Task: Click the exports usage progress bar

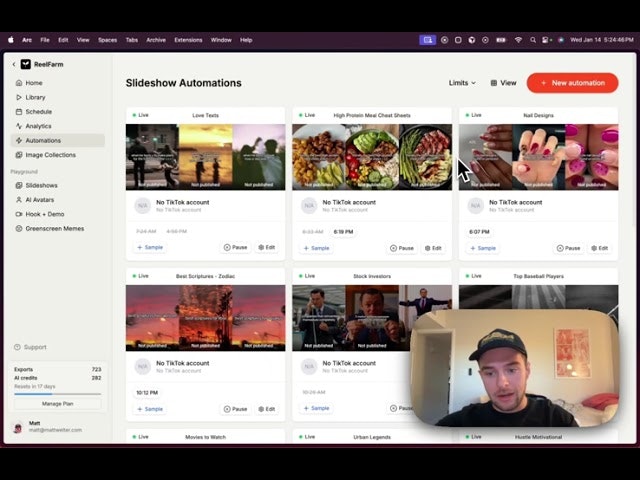Action: (58, 394)
